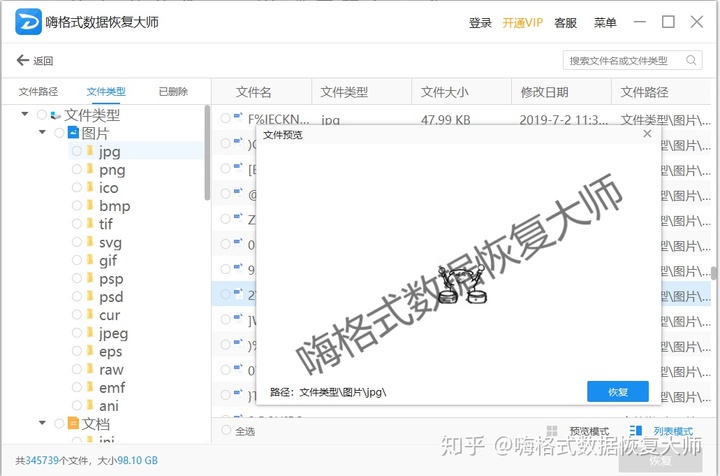This screenshot has height=476, width=720.
Task: Click the jpeg folder icon
Action: [x=90, y=332]
